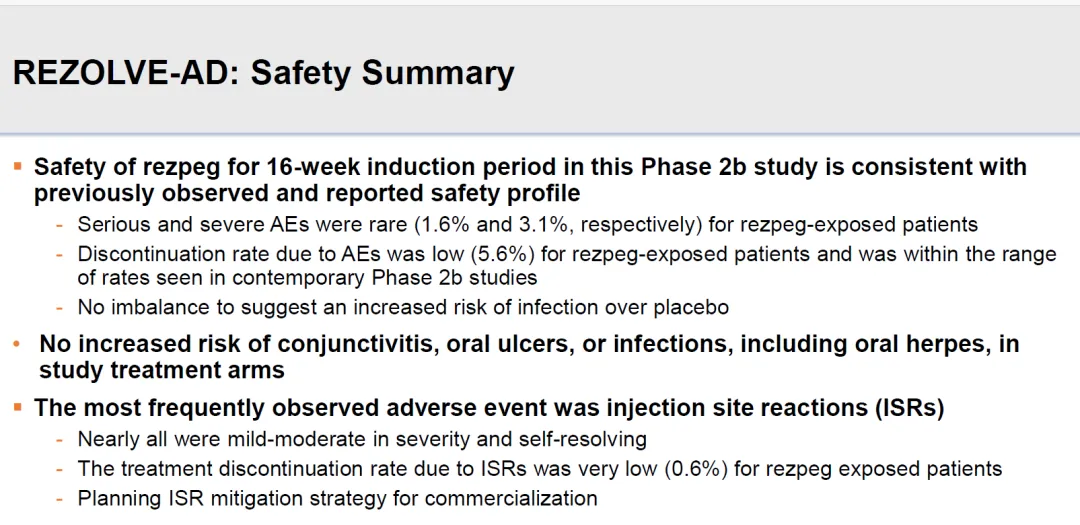Image resolution: width=1080 pixels, height=525 pixels.
Task: Click the "Planning ISR mitigation strategy" sub-bullet
Action: coord(337,498)
